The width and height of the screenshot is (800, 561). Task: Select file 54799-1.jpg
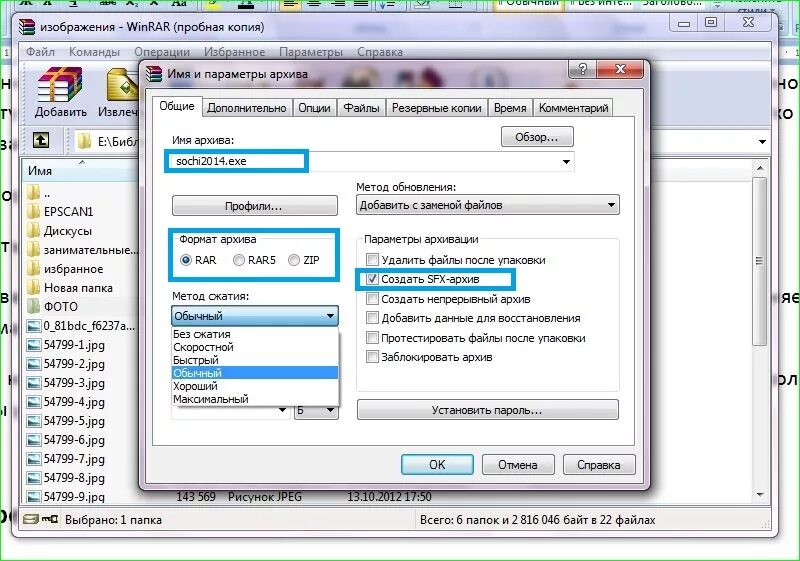pyautogui.click(x=66, y=345)
